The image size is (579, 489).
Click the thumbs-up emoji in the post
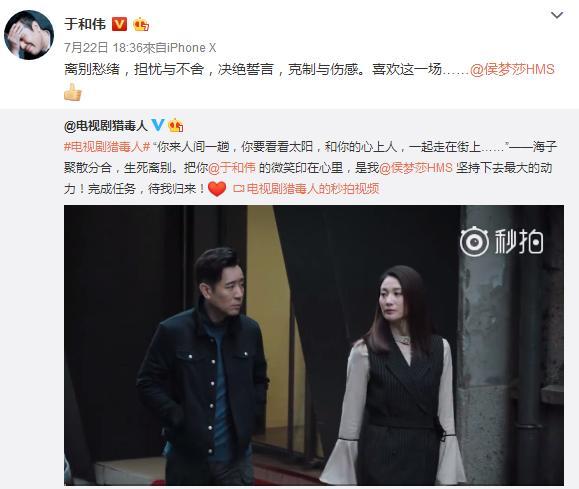[x=73, y=92]
